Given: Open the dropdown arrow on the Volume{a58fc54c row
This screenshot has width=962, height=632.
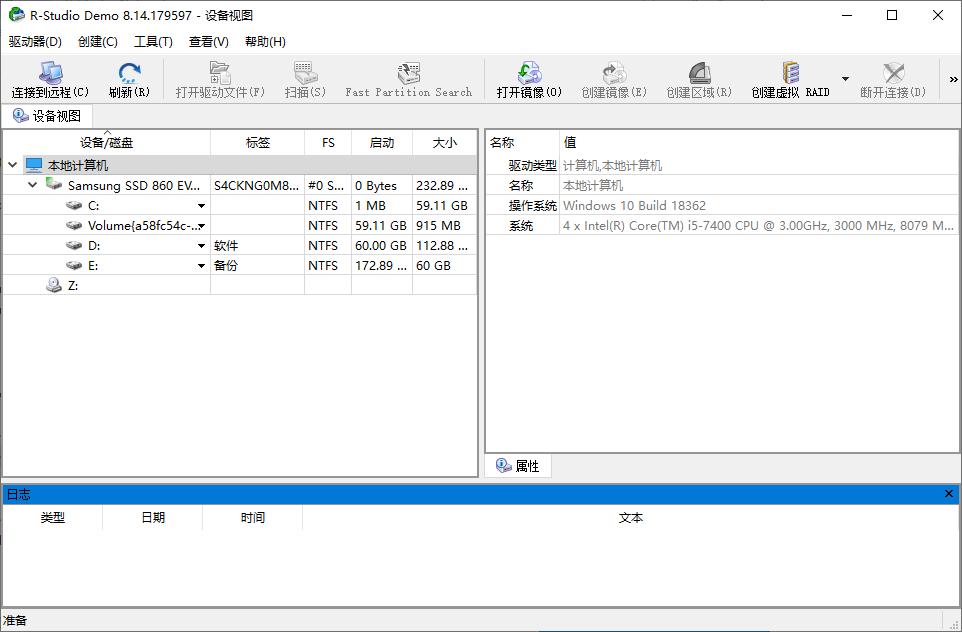Looking at the screenshot, I should 201,226.
